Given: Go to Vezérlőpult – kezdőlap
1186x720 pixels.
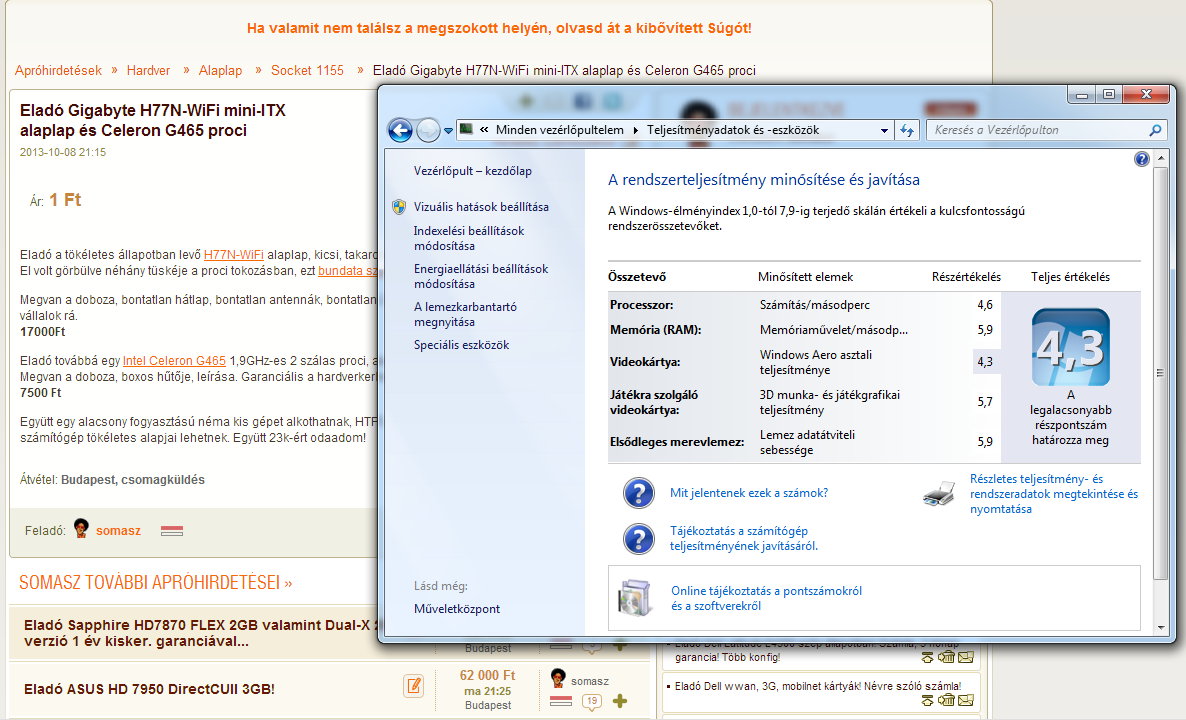Looking at the screenshot, I should (x=473, y=171).
